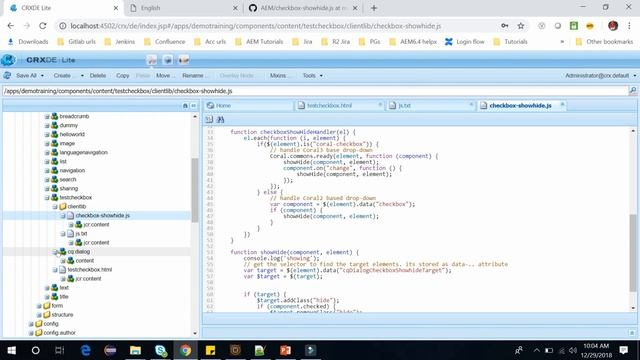Open PowerPoint from the taskbar

[x=285, y=350]
